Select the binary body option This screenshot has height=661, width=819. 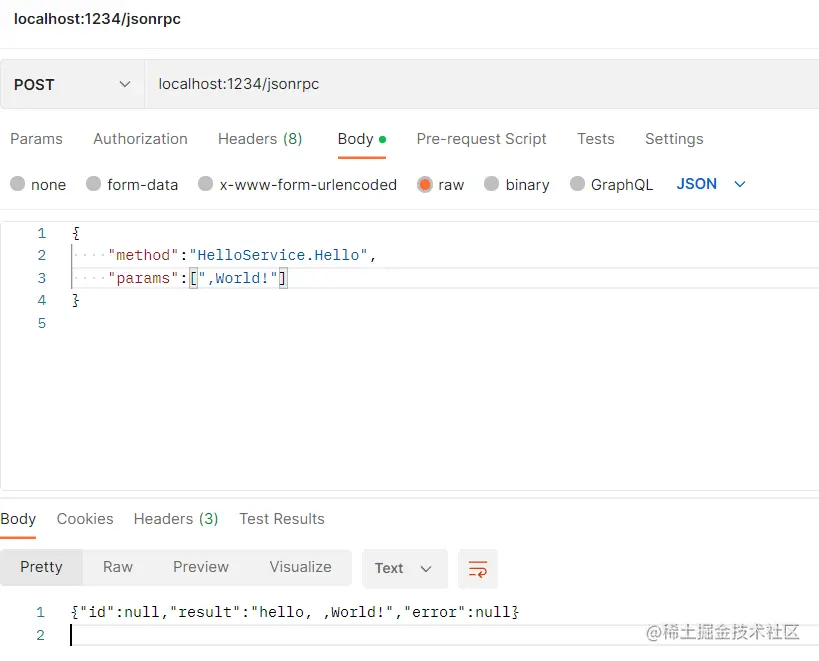tap(492, 184)
